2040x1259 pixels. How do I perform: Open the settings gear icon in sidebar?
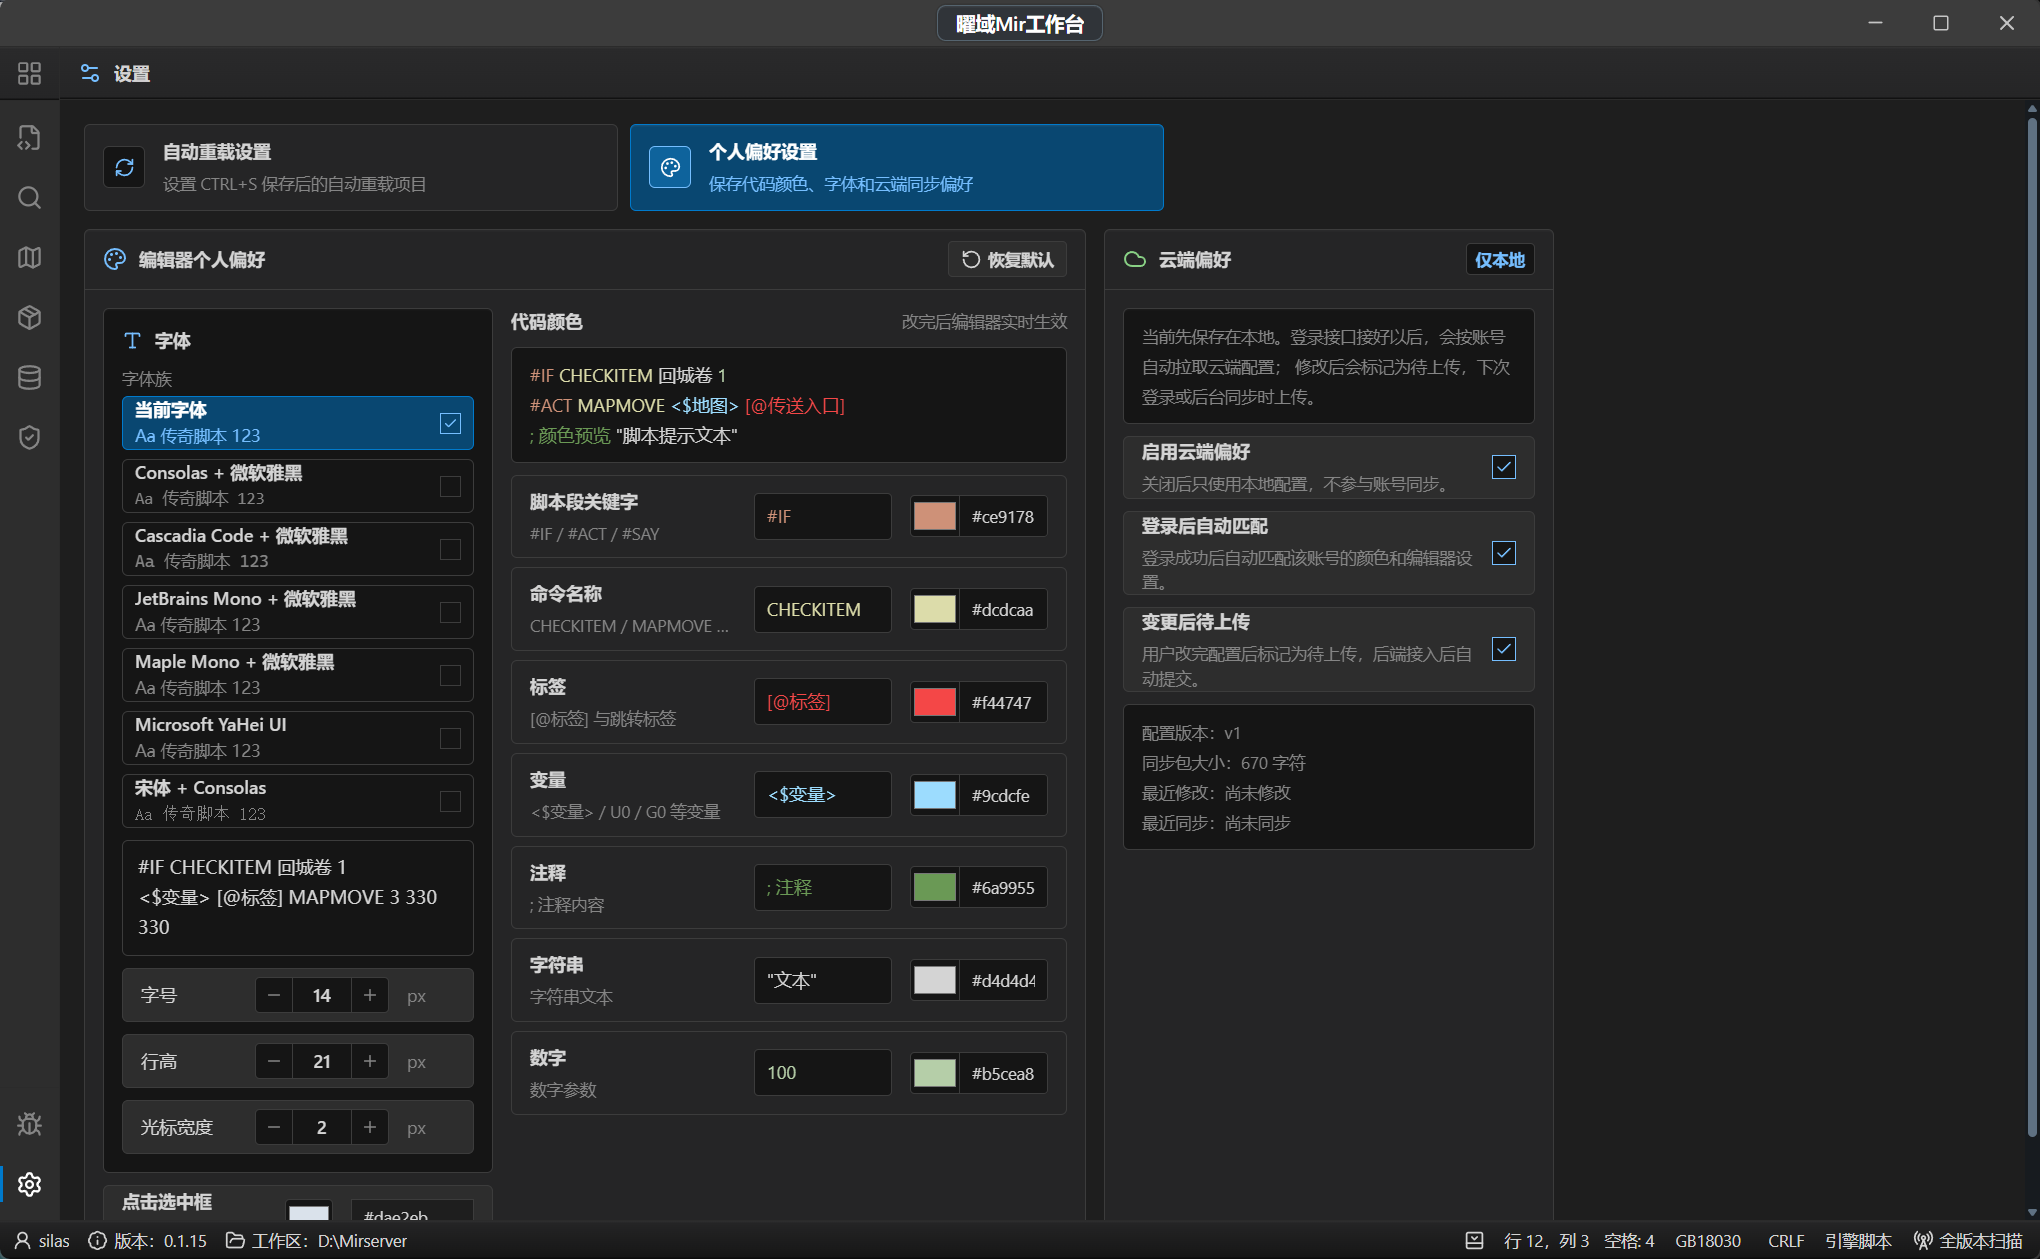click(x=29, y=1184)
